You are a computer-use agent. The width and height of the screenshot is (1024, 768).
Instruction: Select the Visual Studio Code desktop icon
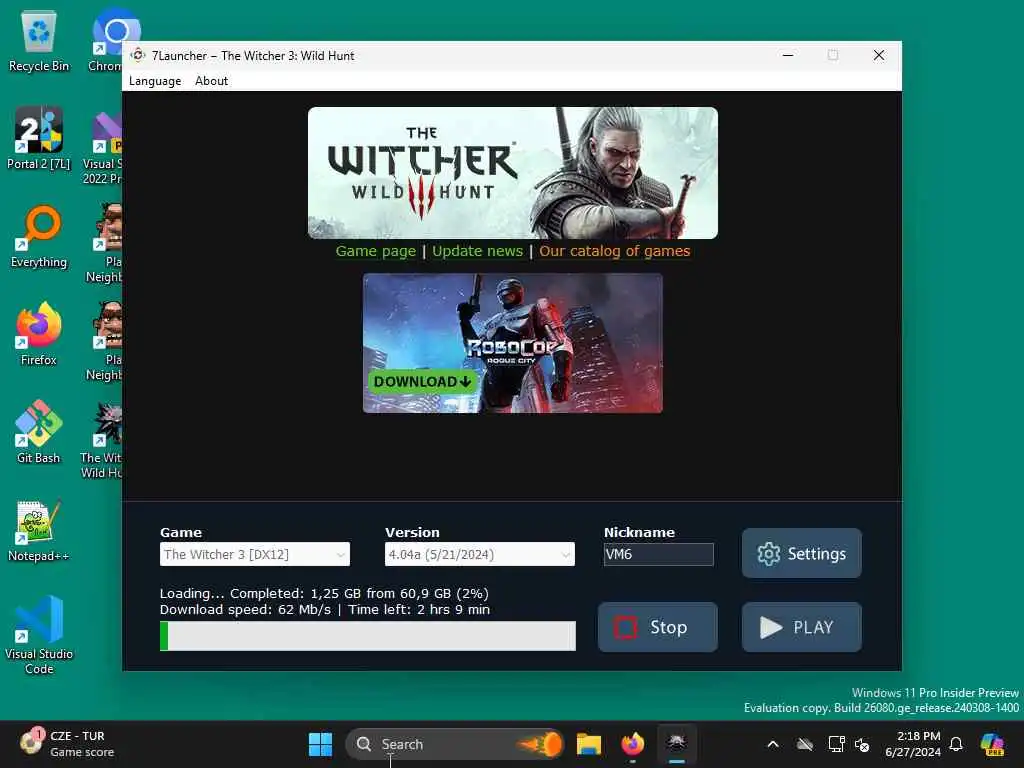(x=39, y=635)
